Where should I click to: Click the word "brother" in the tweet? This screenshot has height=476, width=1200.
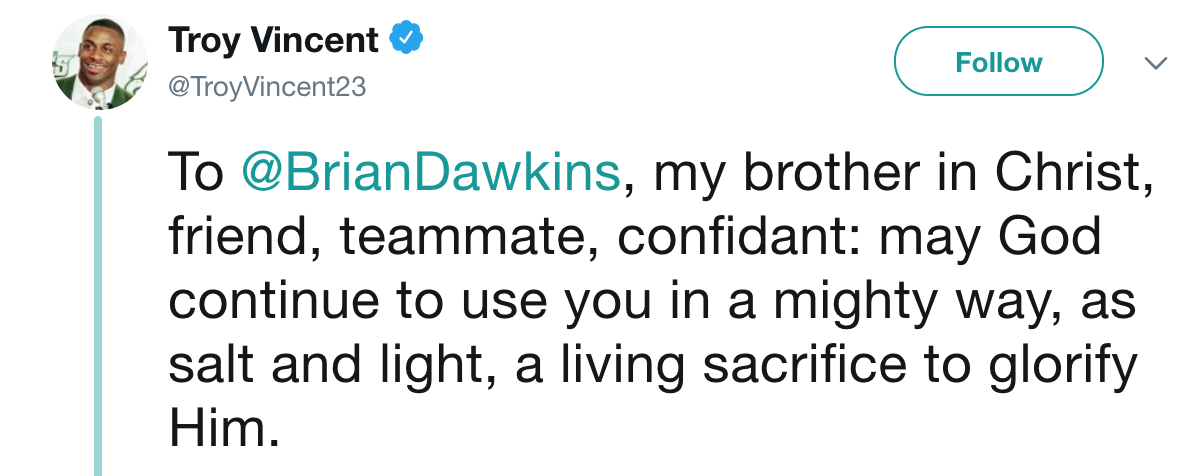pyautogui.click(x=824, y=173)
